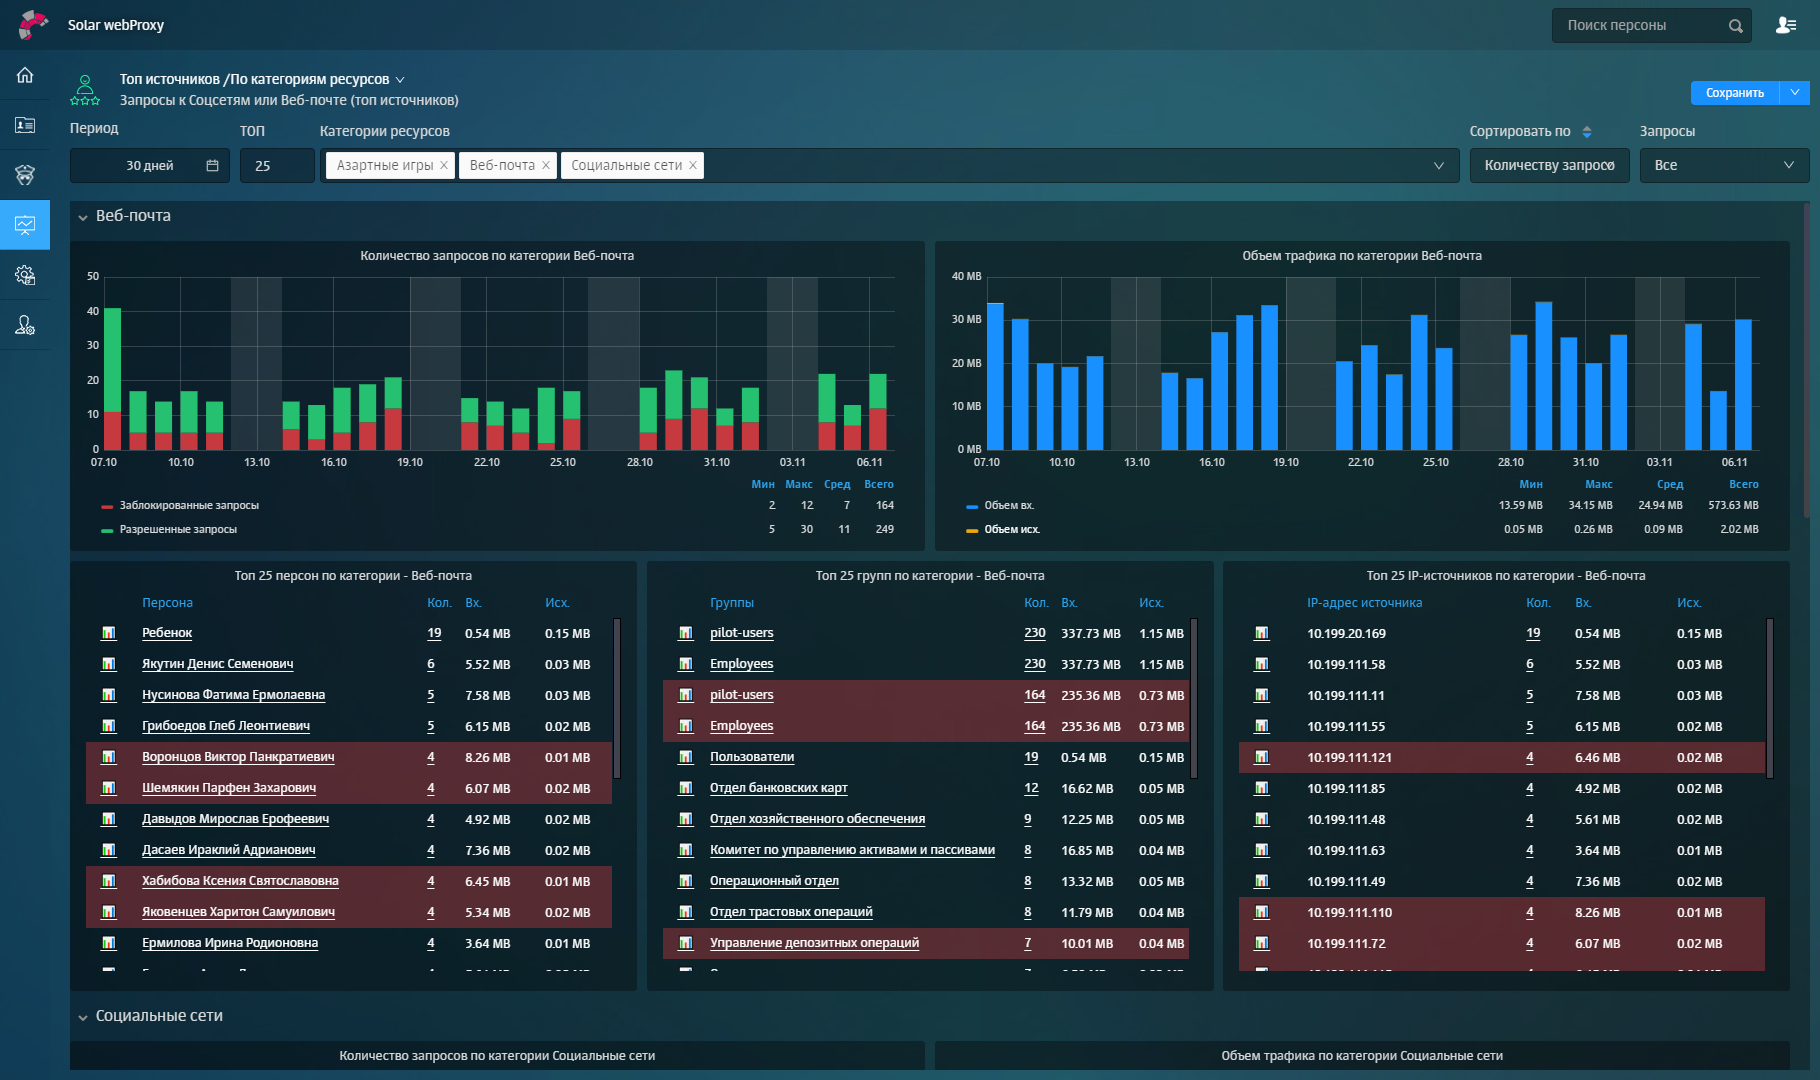Open the home page sidebar icon
1820x1080 pixels.
pos(25,75)
